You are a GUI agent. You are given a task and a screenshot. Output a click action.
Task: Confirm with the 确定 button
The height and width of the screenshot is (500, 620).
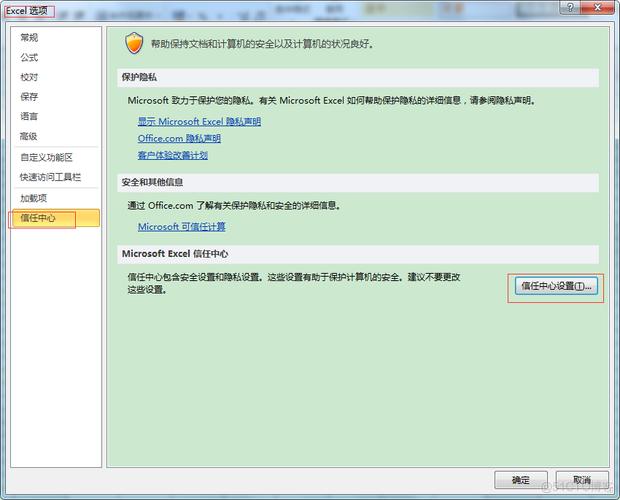click(x=521, y=480)
